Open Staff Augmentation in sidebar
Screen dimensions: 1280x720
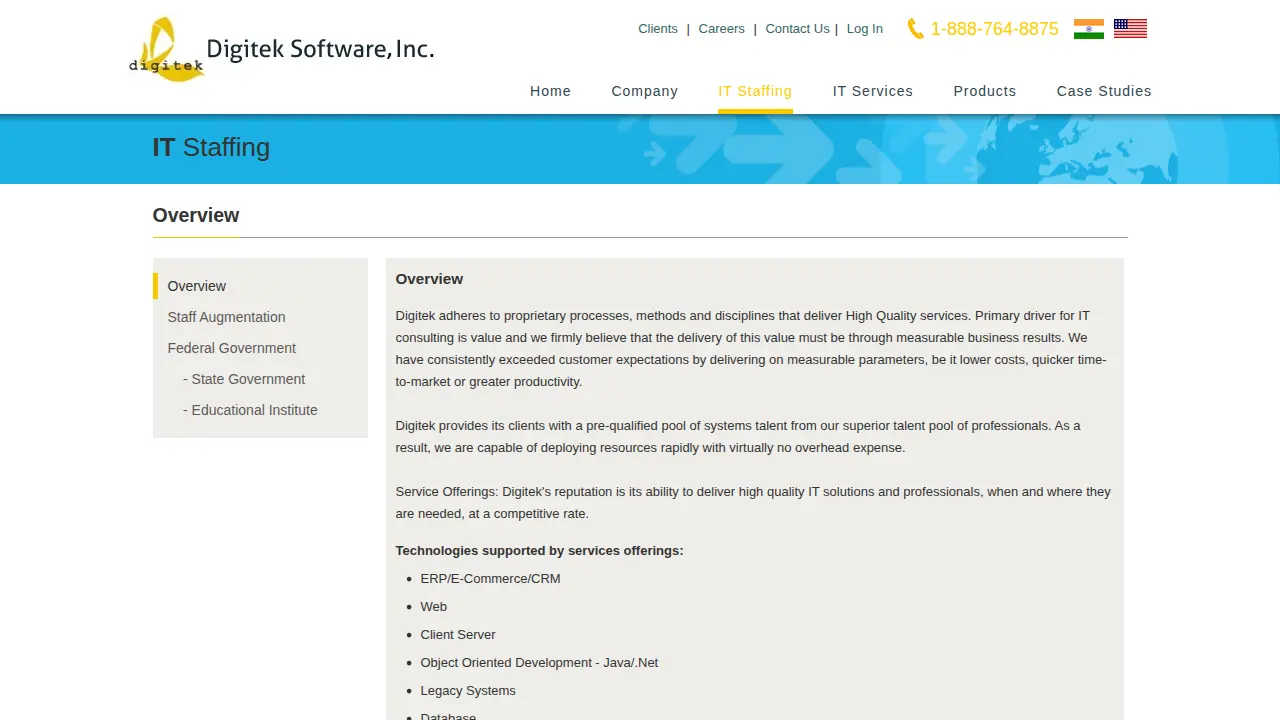tap(227, 317)
